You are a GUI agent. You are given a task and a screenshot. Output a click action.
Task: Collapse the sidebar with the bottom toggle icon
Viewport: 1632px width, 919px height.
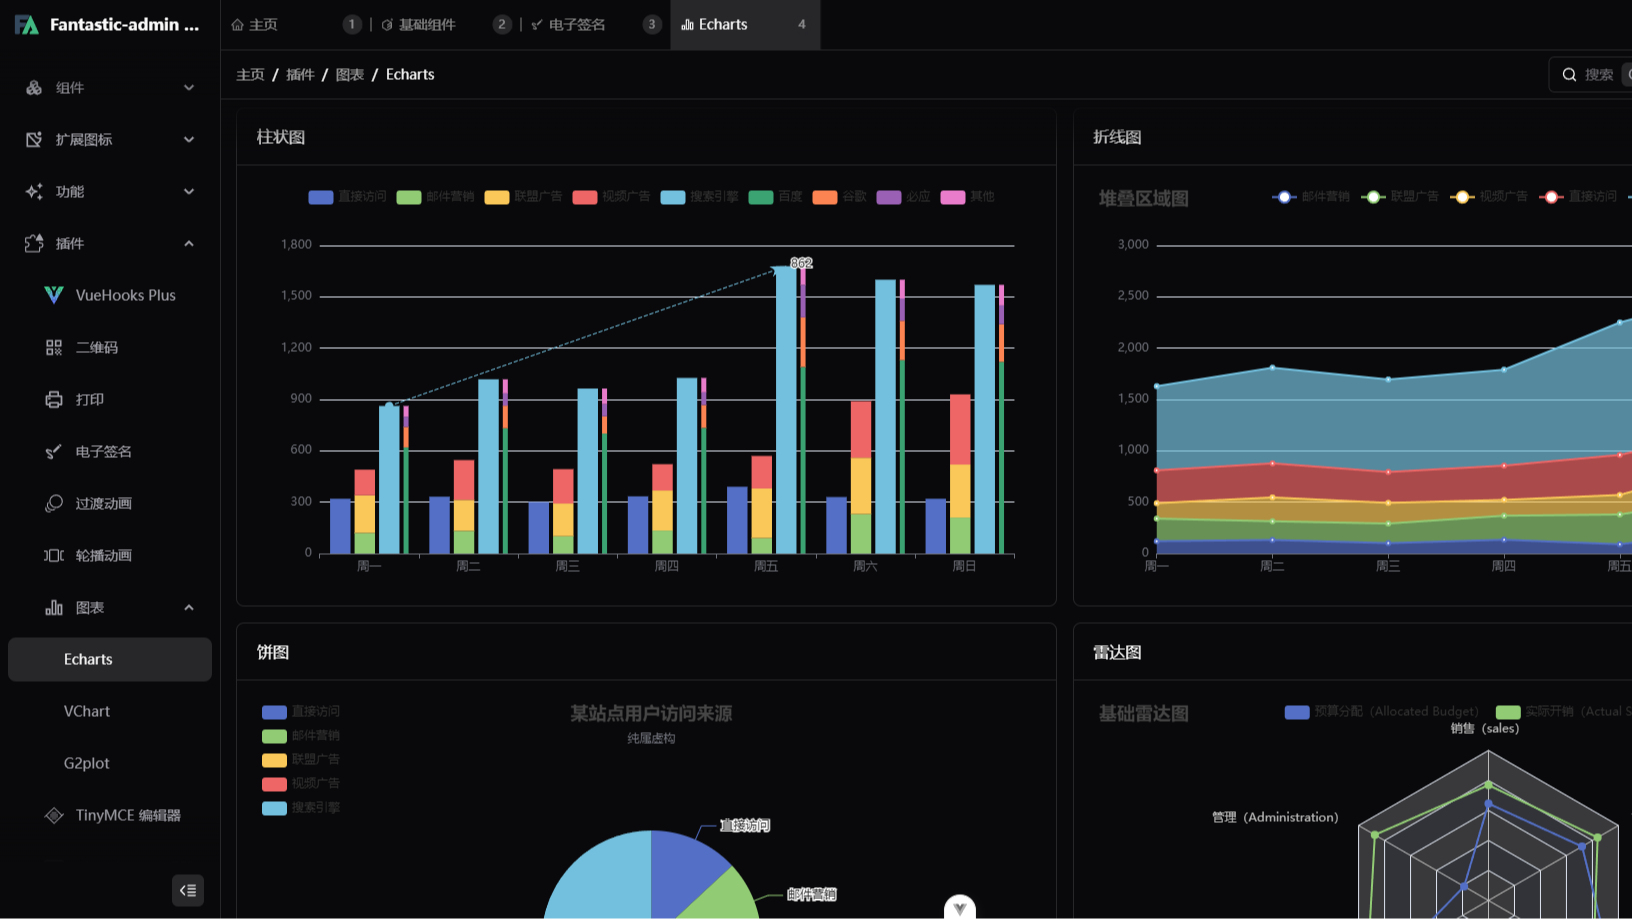188,890
